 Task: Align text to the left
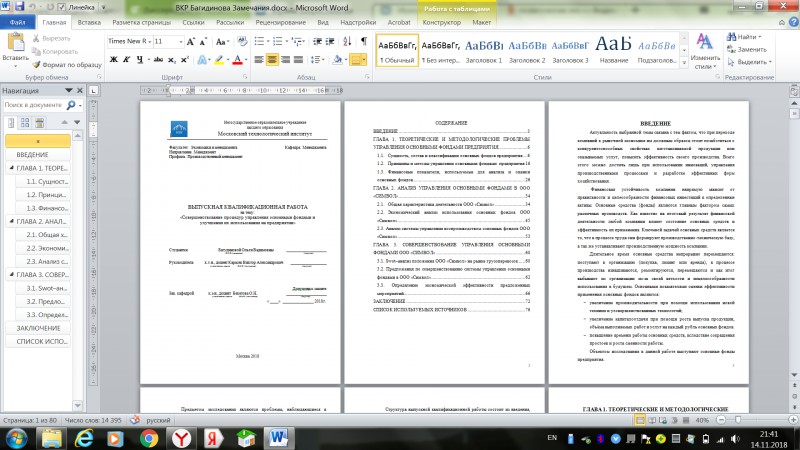pyautogui.click(x=259, y=60)
